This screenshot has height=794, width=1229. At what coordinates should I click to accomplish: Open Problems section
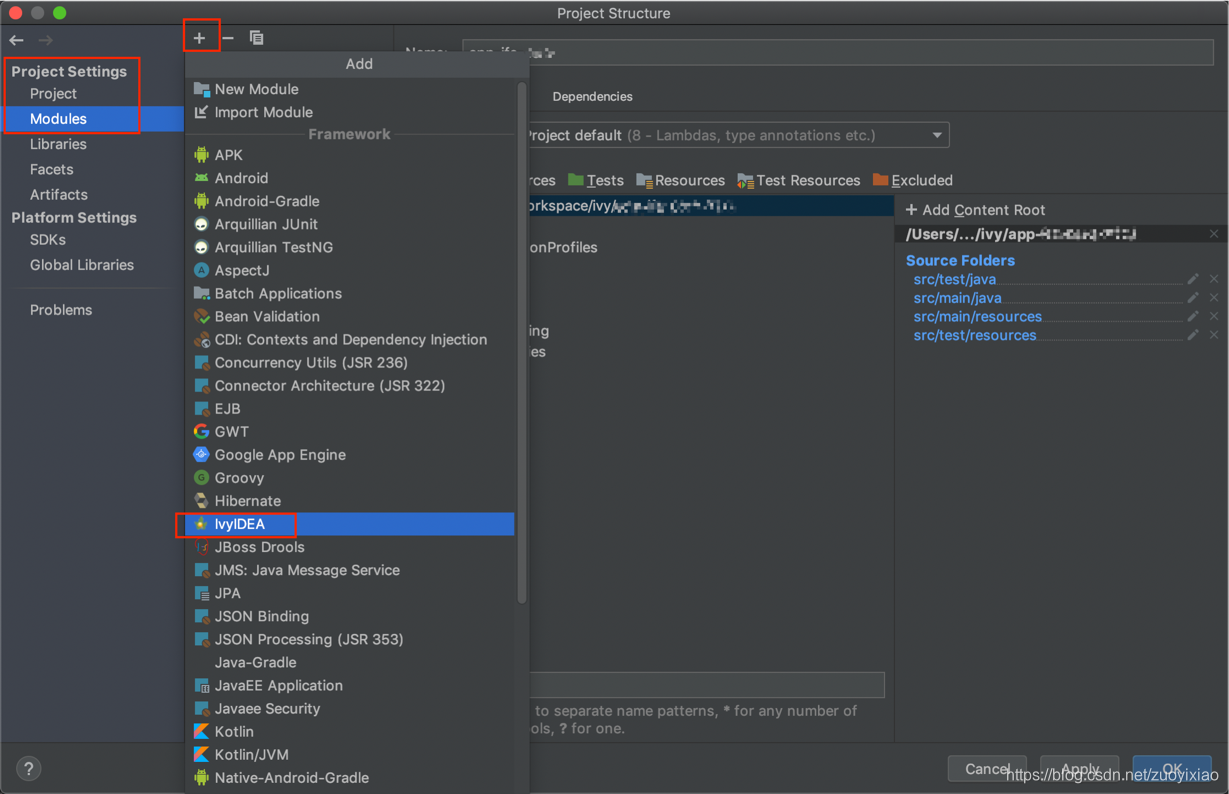point(61,310)
